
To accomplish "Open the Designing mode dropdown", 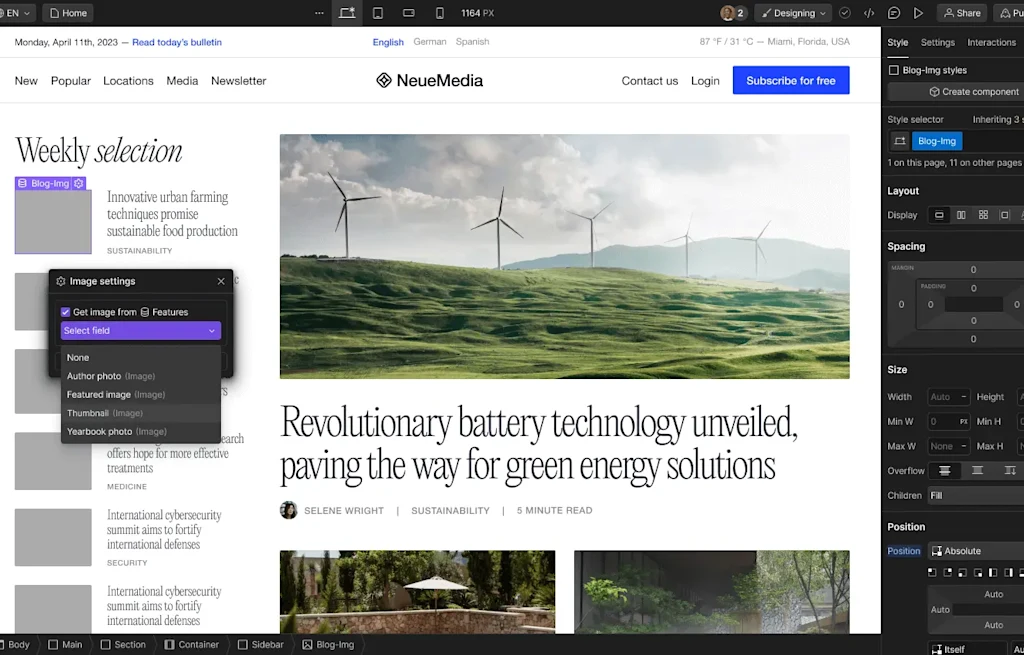I will pyautogui.click(x=793, y=13).
